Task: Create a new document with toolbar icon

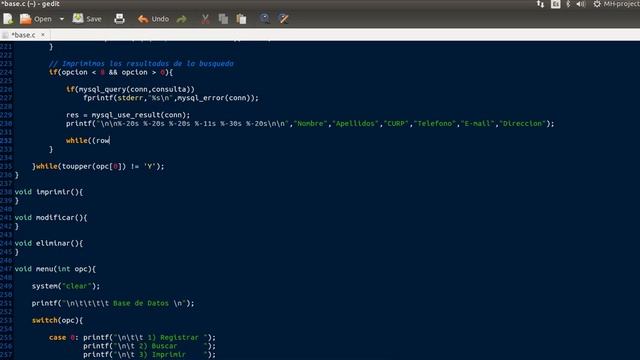Action: tap(8, 19)
